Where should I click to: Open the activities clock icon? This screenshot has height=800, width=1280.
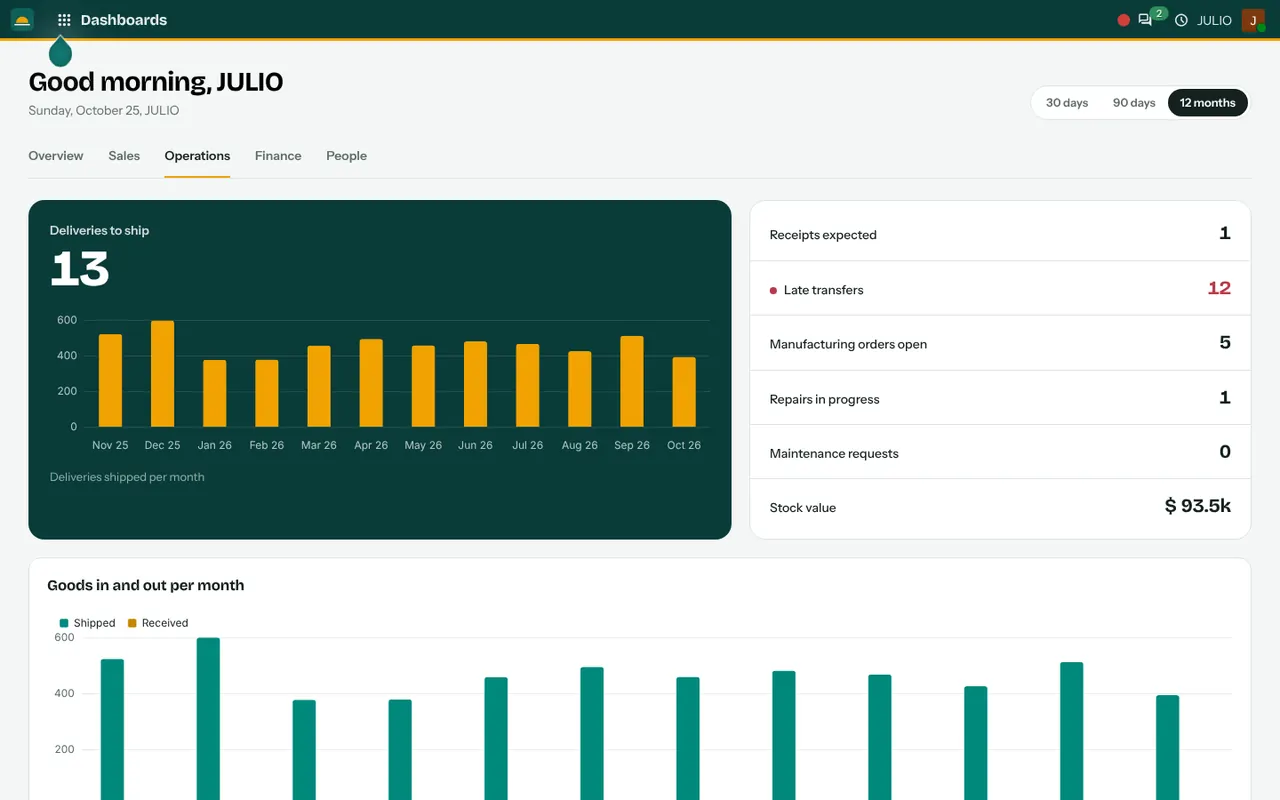pyautogui.click(x=1181, y=20)
